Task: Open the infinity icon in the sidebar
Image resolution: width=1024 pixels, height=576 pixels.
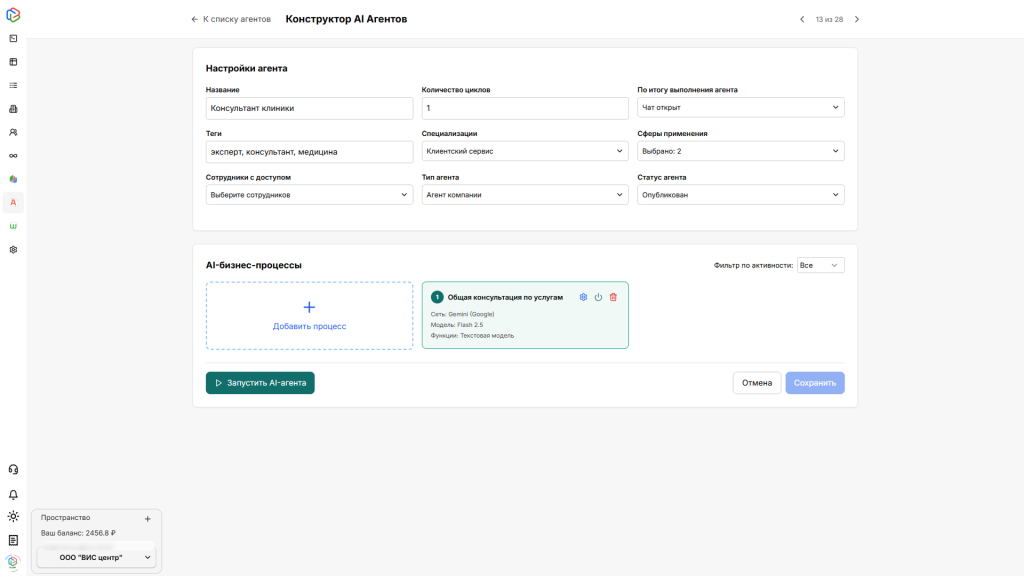Action: point(12,155)
